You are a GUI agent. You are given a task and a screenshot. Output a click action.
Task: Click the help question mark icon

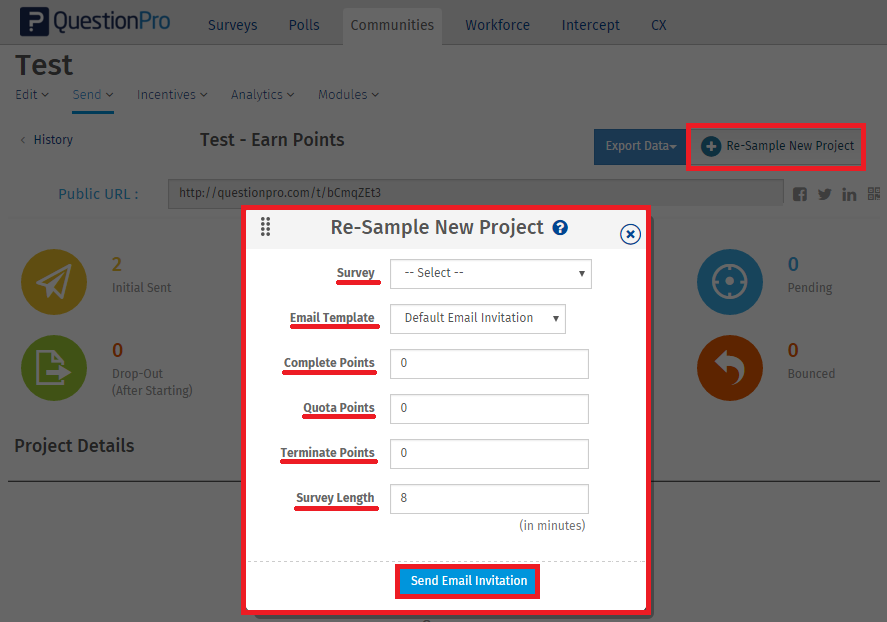click(560, 228)
